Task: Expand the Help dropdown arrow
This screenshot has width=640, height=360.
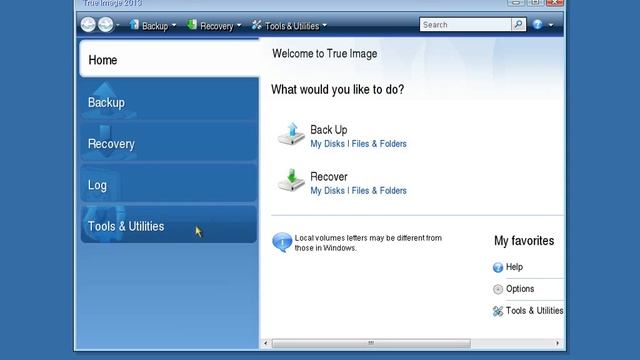Action: 551,25
